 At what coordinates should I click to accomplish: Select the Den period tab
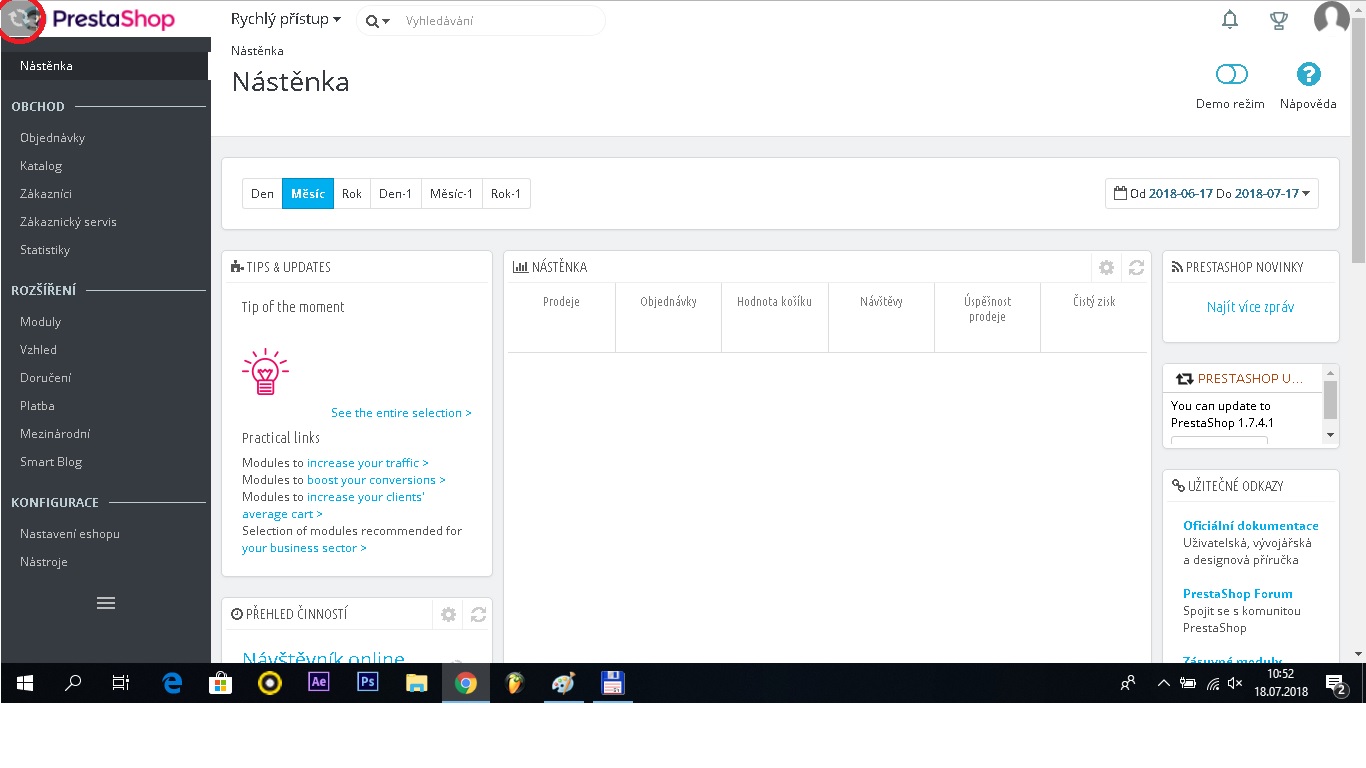(x=262, y=193)
